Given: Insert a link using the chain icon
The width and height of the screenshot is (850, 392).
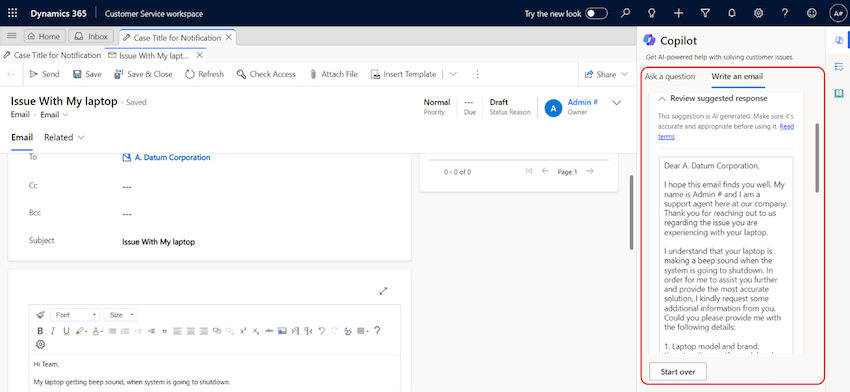Looking at the screenshot, I should pyautogui.click(x=217, y=331).
